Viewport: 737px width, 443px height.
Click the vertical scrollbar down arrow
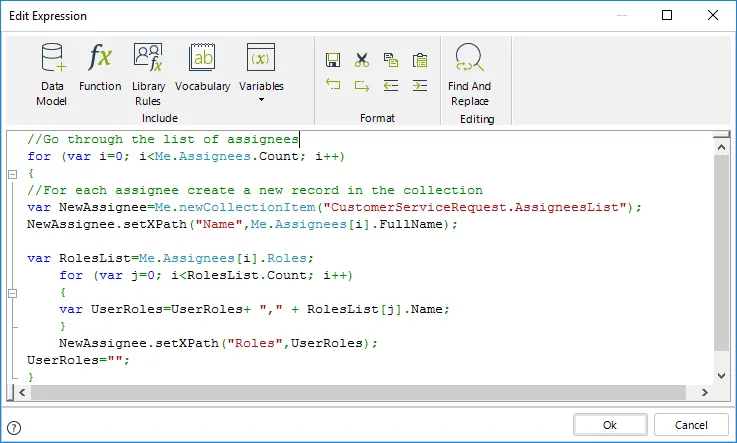[x=721, y=375]
